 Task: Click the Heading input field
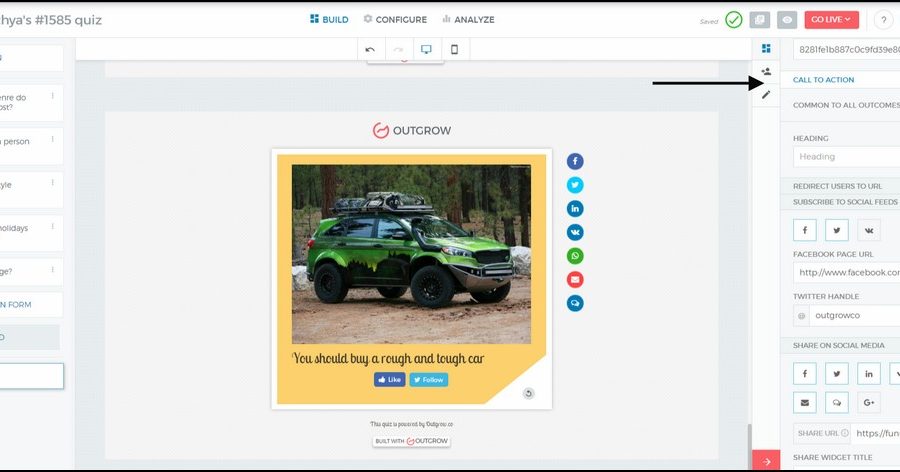(x=846, y=157)
